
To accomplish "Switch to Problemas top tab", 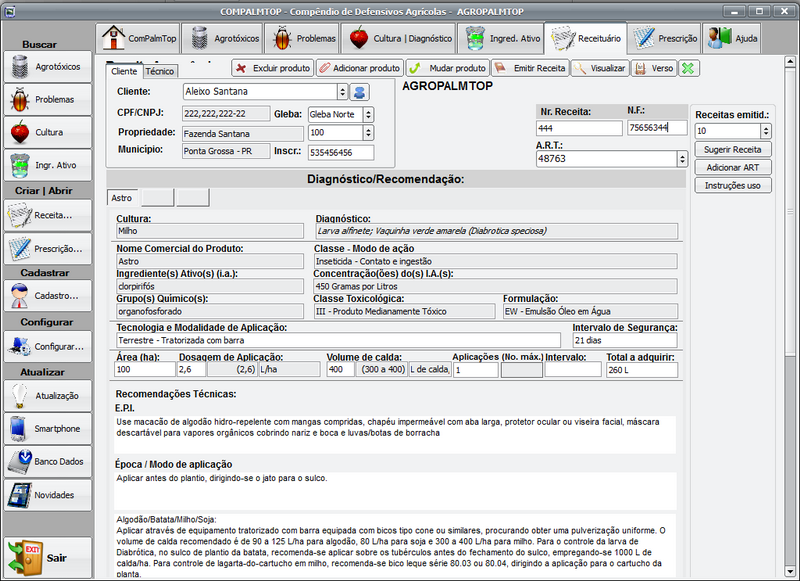I will tap(302, 38).
